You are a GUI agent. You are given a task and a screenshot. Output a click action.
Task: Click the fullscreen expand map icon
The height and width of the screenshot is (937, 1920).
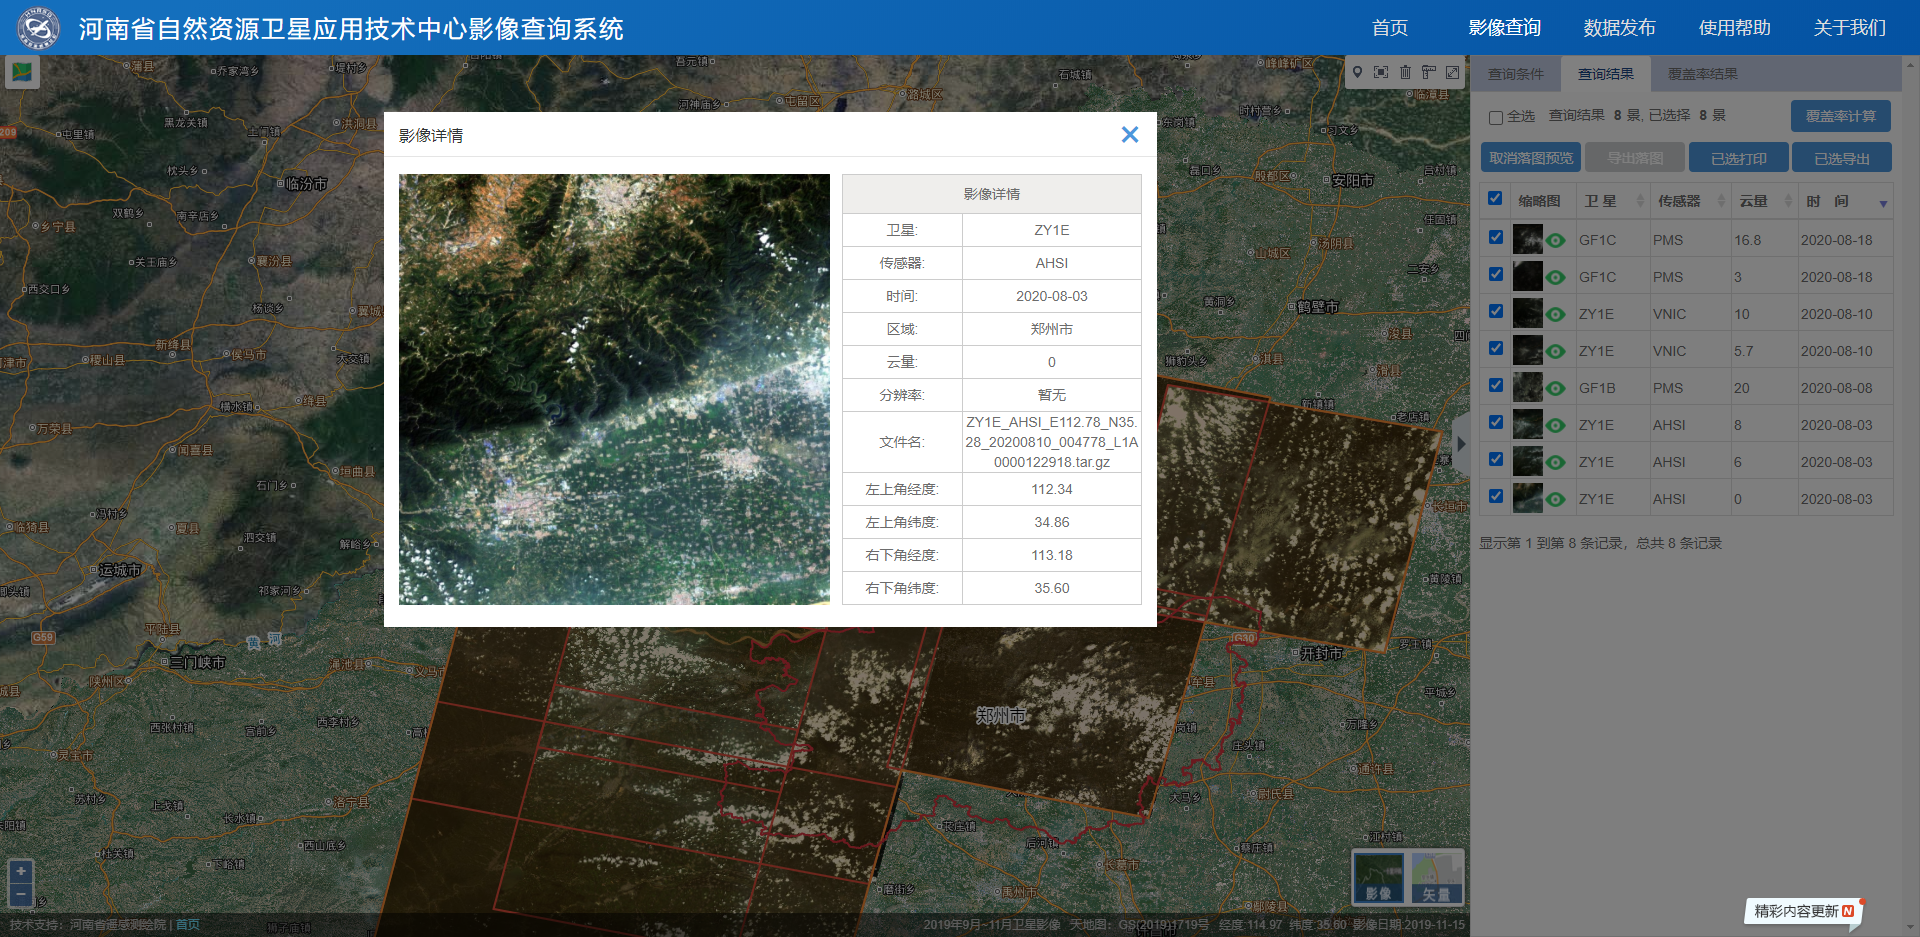click(x=1453, y=72)
